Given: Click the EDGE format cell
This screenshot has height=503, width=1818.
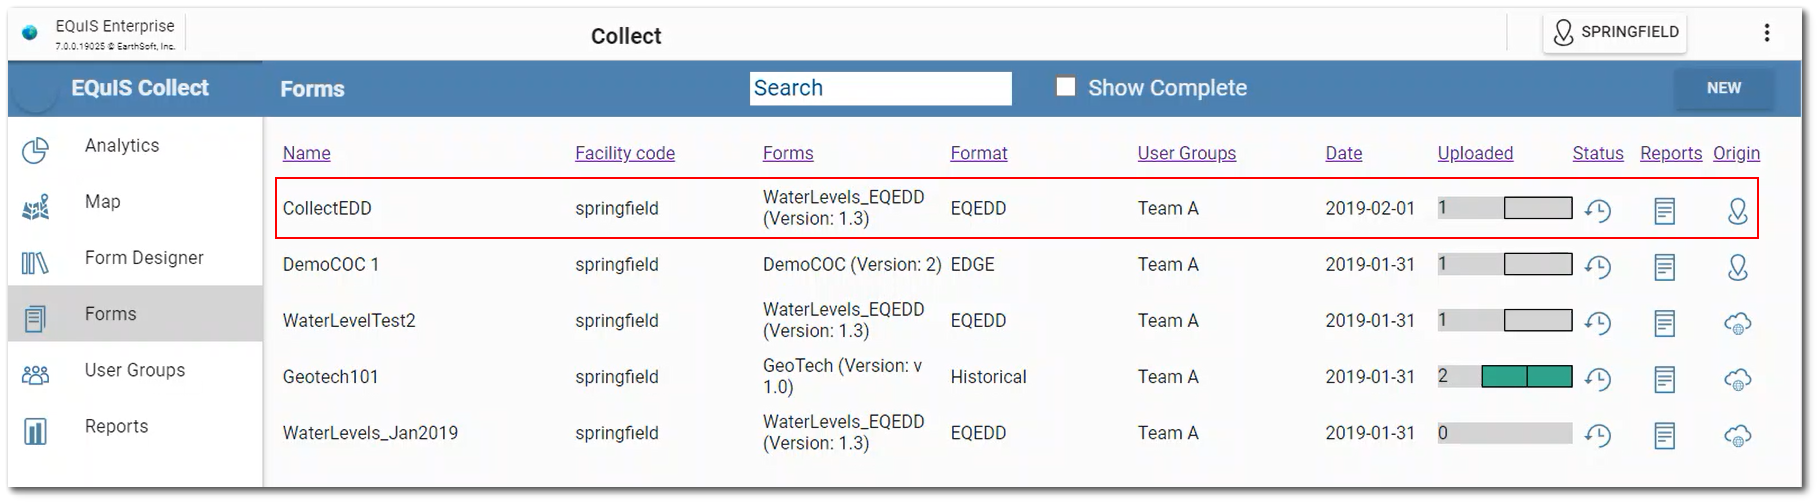Looking at the screenshot, I should point(972,264).
